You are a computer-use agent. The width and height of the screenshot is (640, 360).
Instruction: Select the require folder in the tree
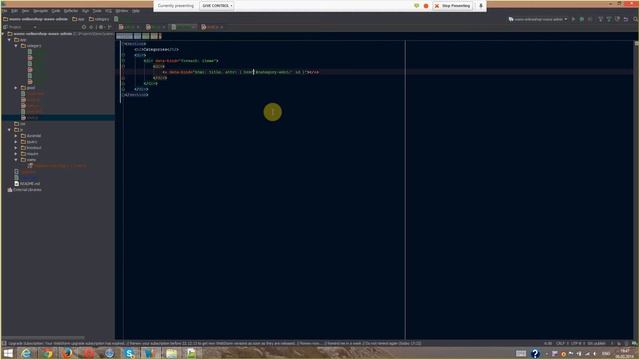click(30, 154)
